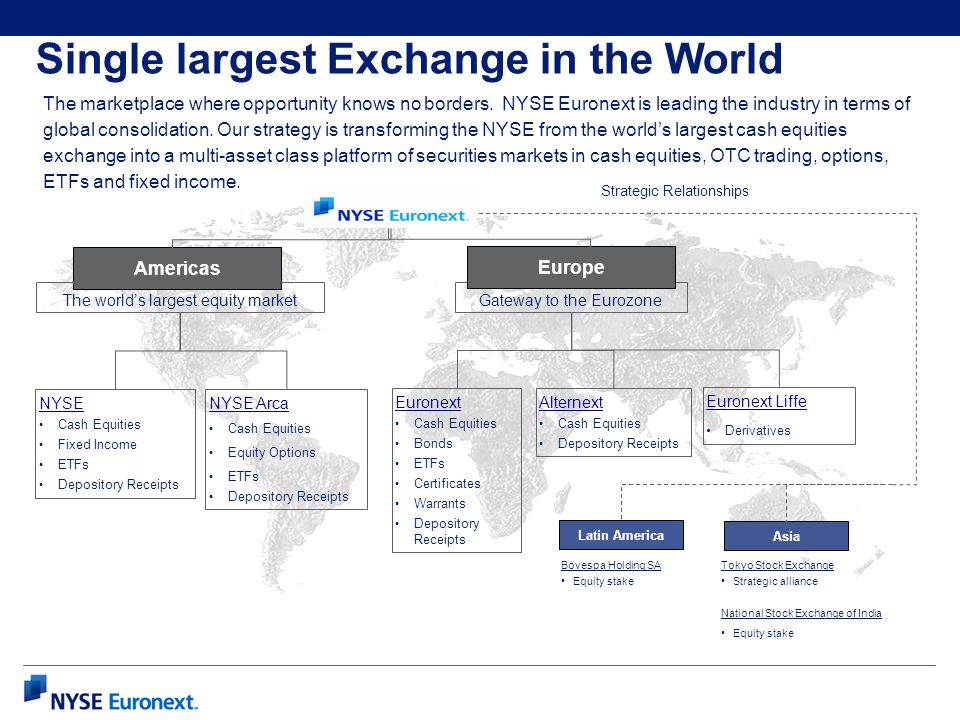Click 'Depository Receipts' under Euronext
The image size is (960, 720).
pyautogui.click(x=446, y=531)
